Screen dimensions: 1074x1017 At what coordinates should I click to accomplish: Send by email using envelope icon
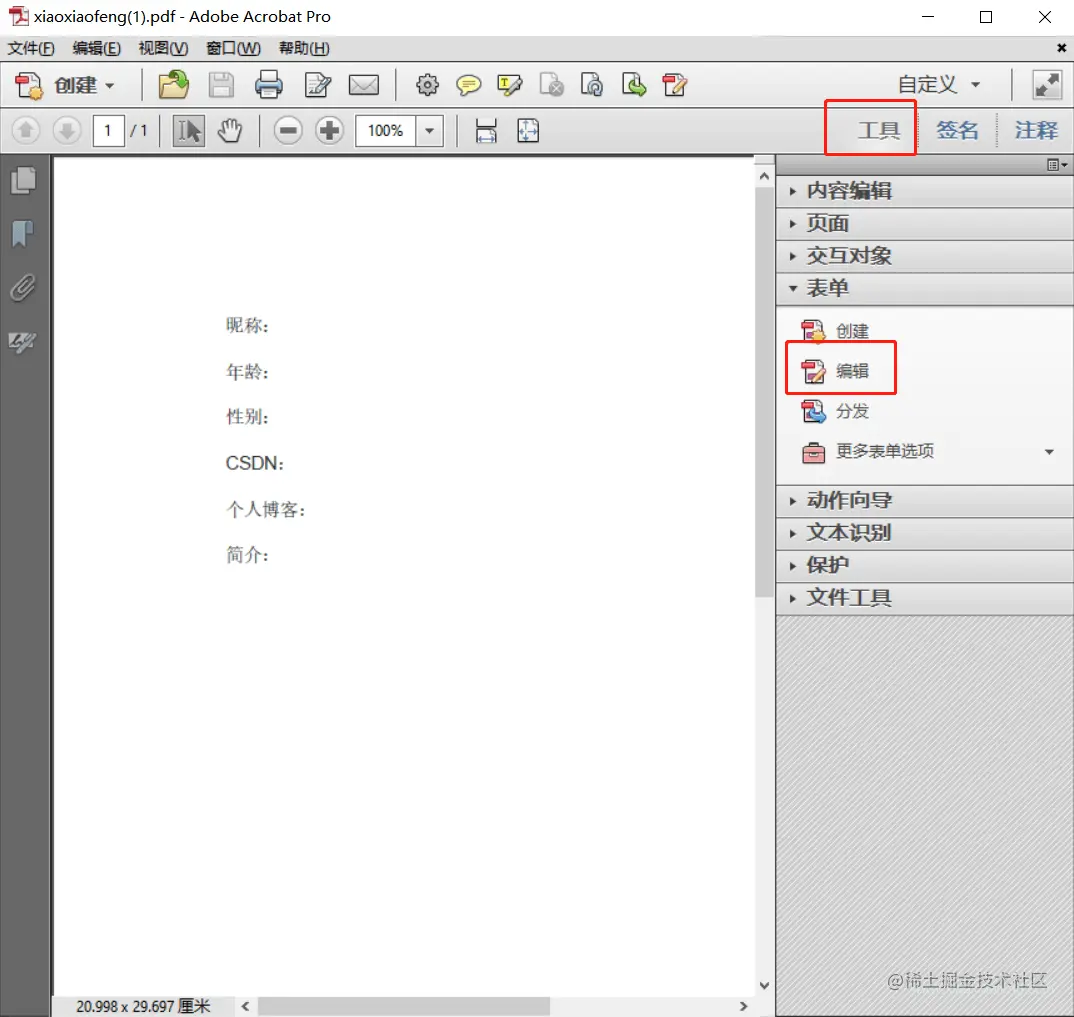[x=364, y=86]
